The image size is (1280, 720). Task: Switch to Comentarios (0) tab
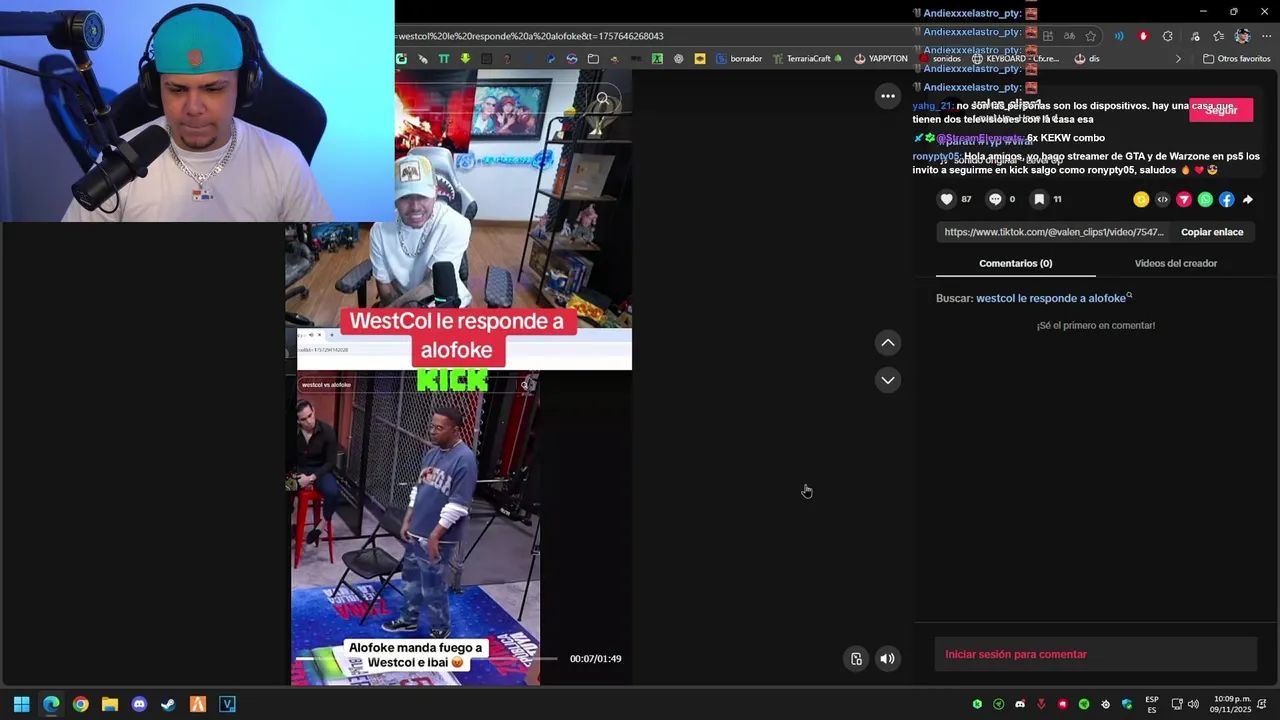coord(1015,263)
